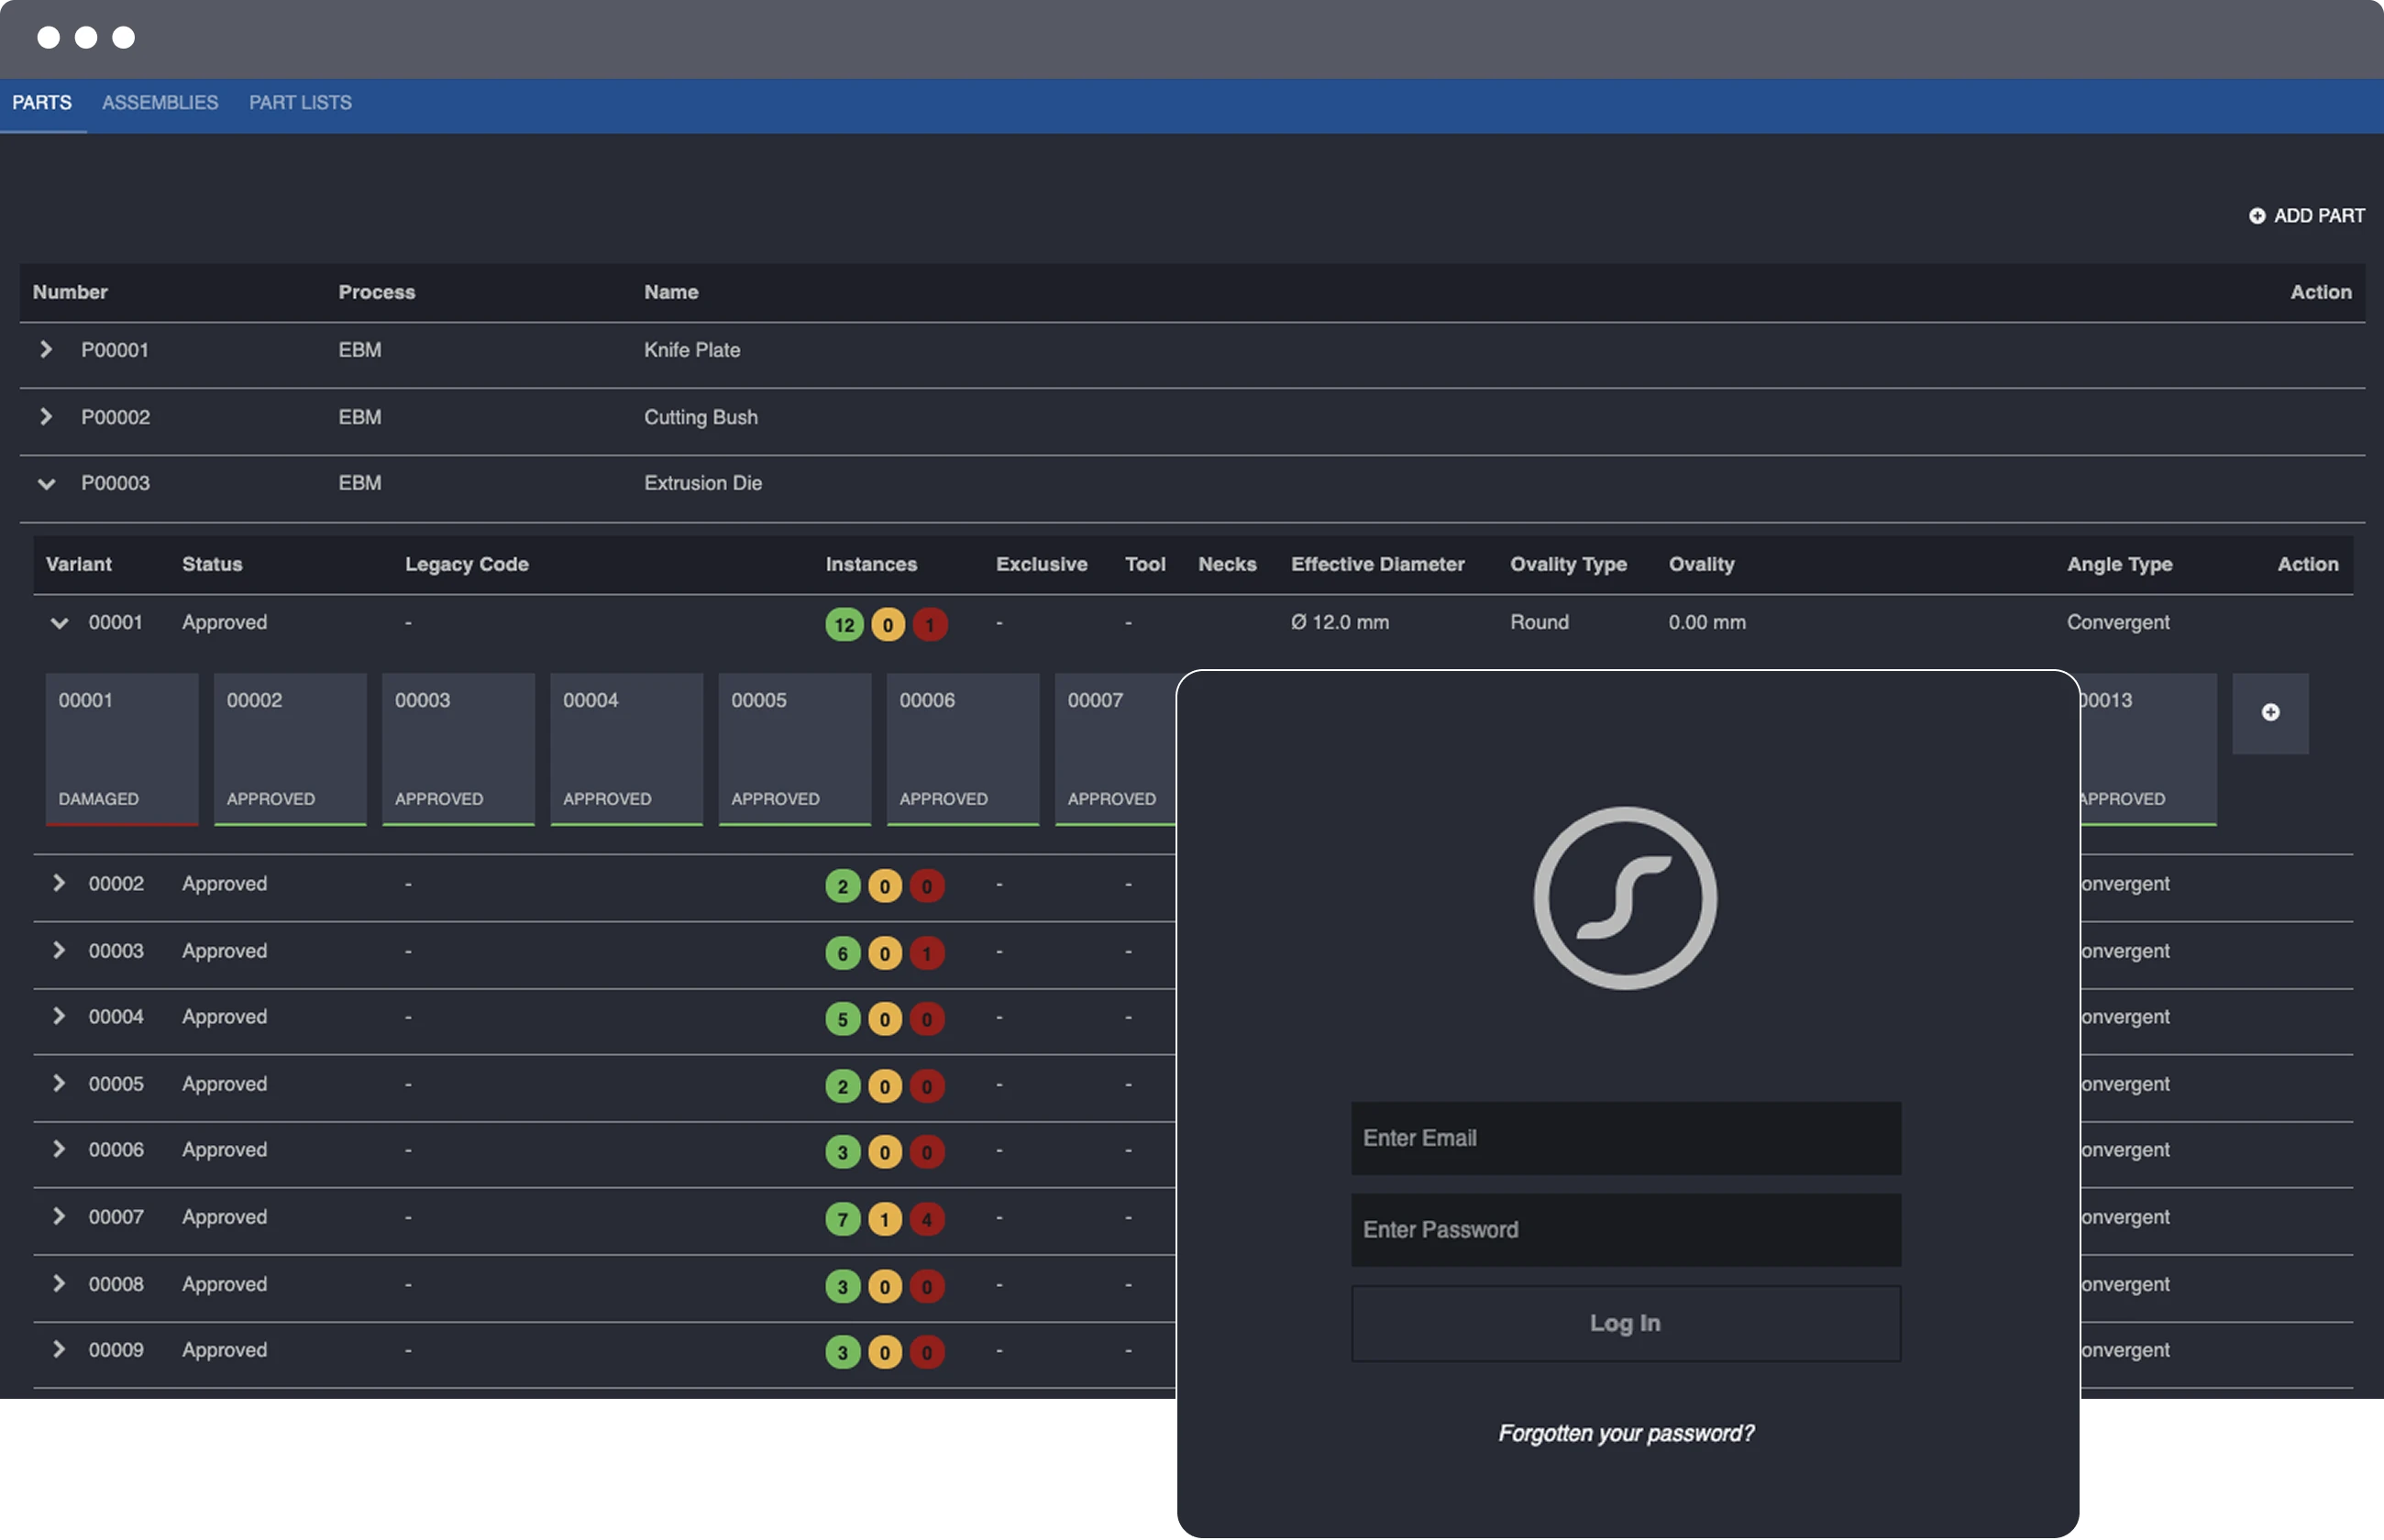Screen dimensions: 2384x1540
Task: Open the Part Lists tab
Action: pyautogui.click(x=300, y=103)
